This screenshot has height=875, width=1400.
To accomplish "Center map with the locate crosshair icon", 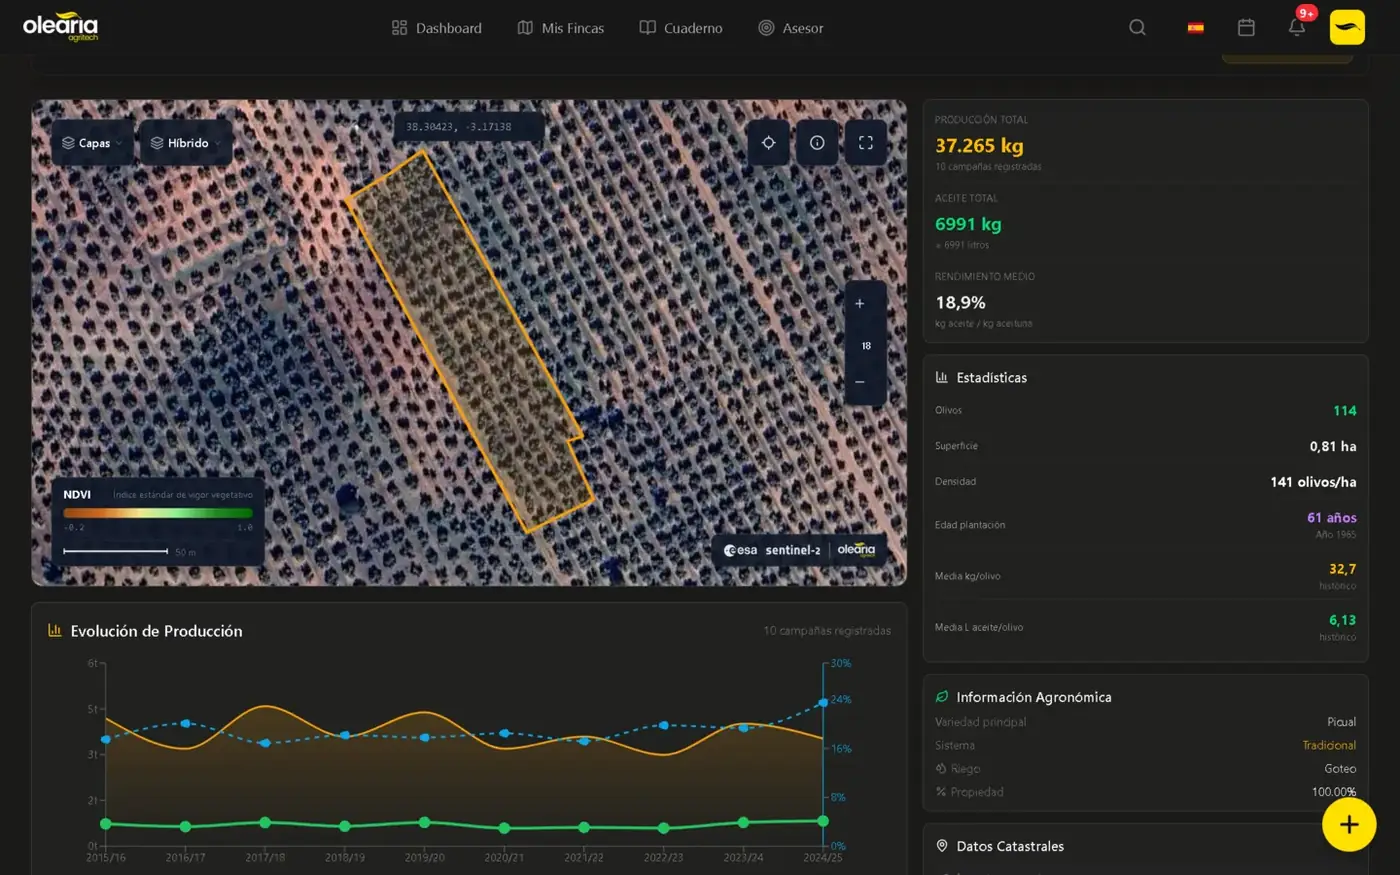I will tap(768, 143).
